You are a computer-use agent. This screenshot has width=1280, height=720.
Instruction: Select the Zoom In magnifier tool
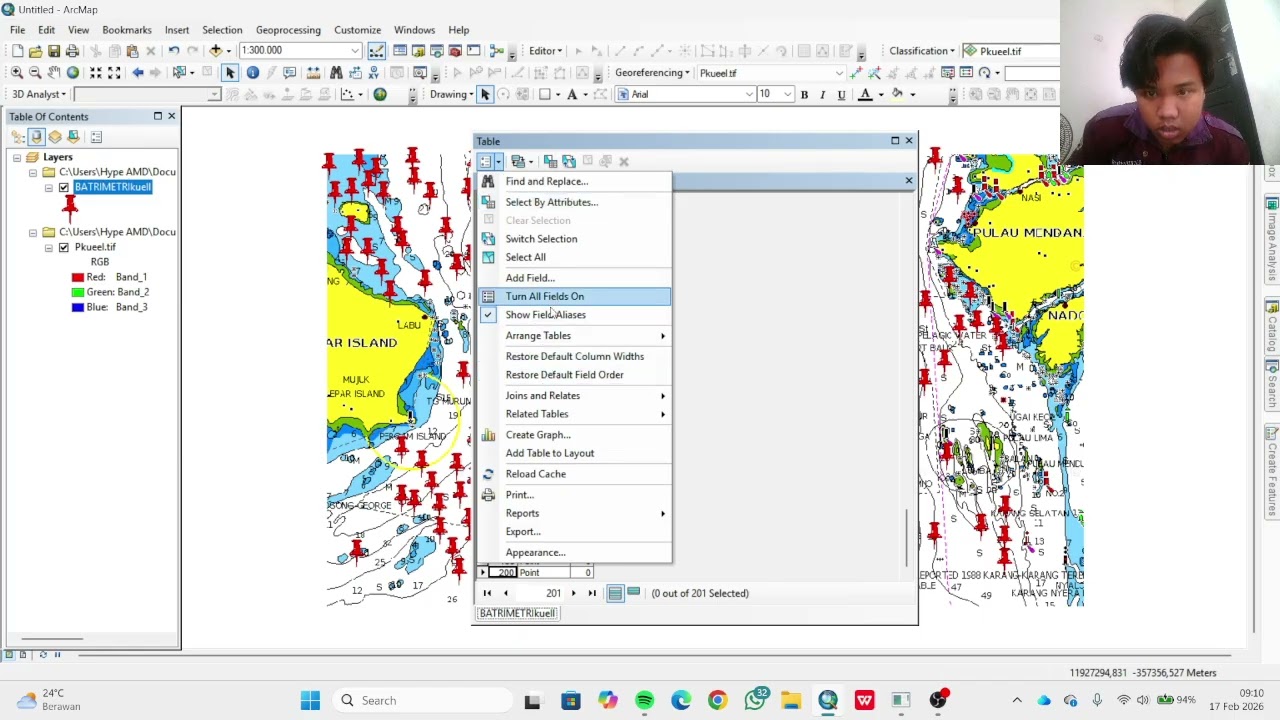[17, 73]
